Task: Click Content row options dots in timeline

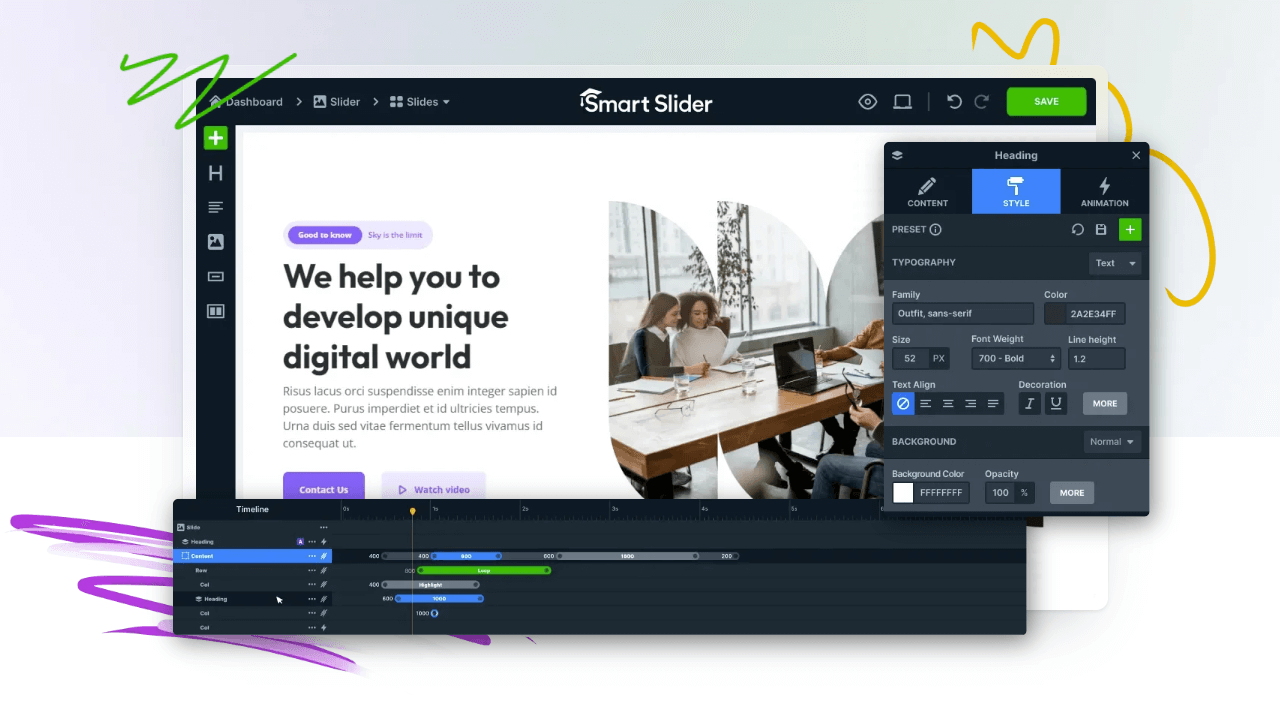Action: coord(312,556)
